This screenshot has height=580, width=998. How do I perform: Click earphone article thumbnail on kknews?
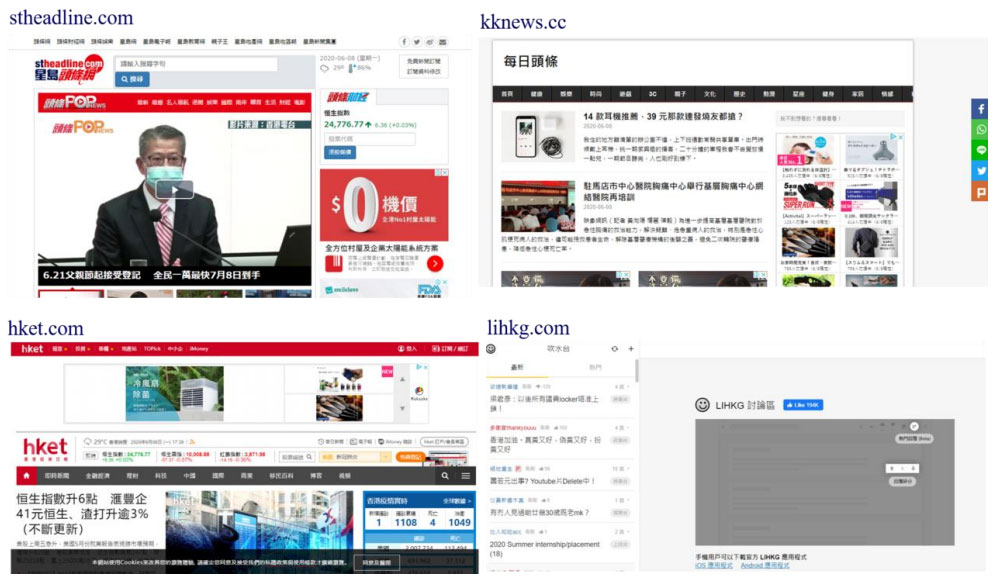tap(538, 137)
